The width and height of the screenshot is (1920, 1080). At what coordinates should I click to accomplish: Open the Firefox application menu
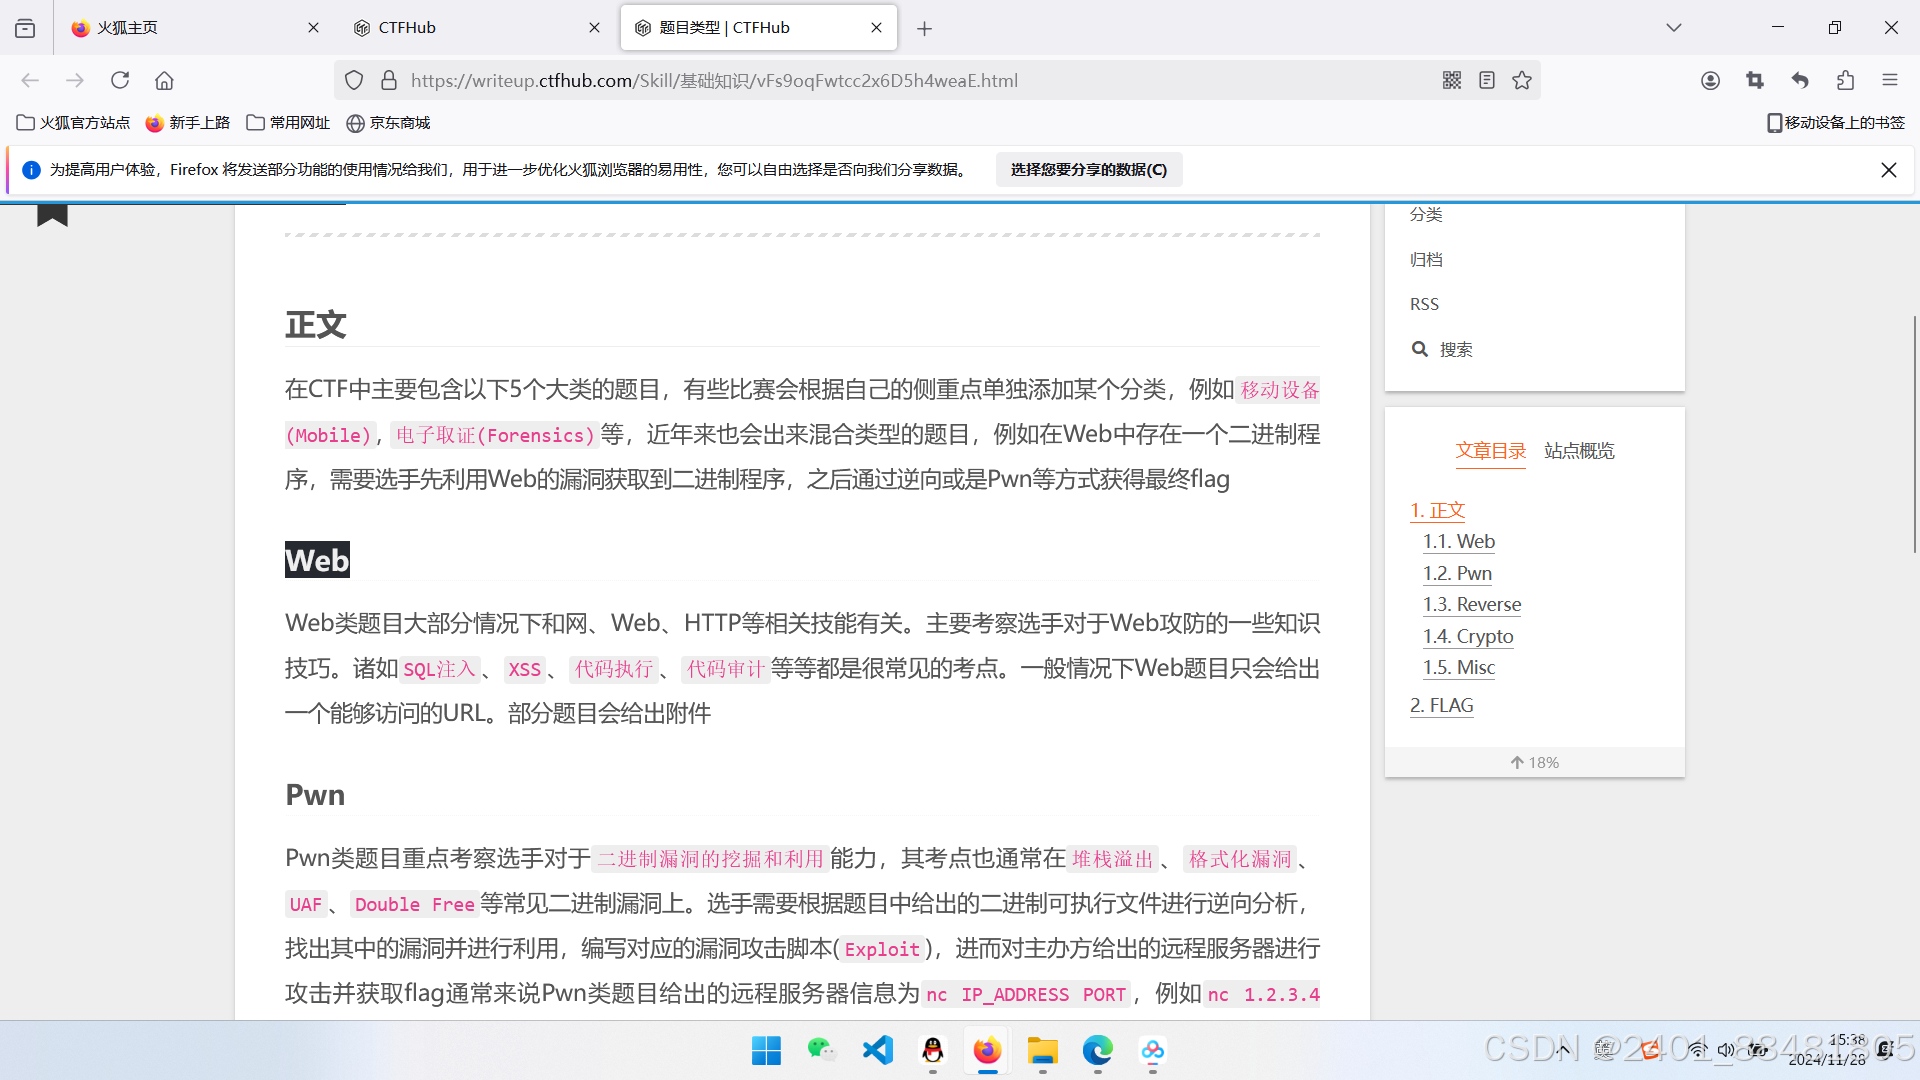coord(1890,80)
